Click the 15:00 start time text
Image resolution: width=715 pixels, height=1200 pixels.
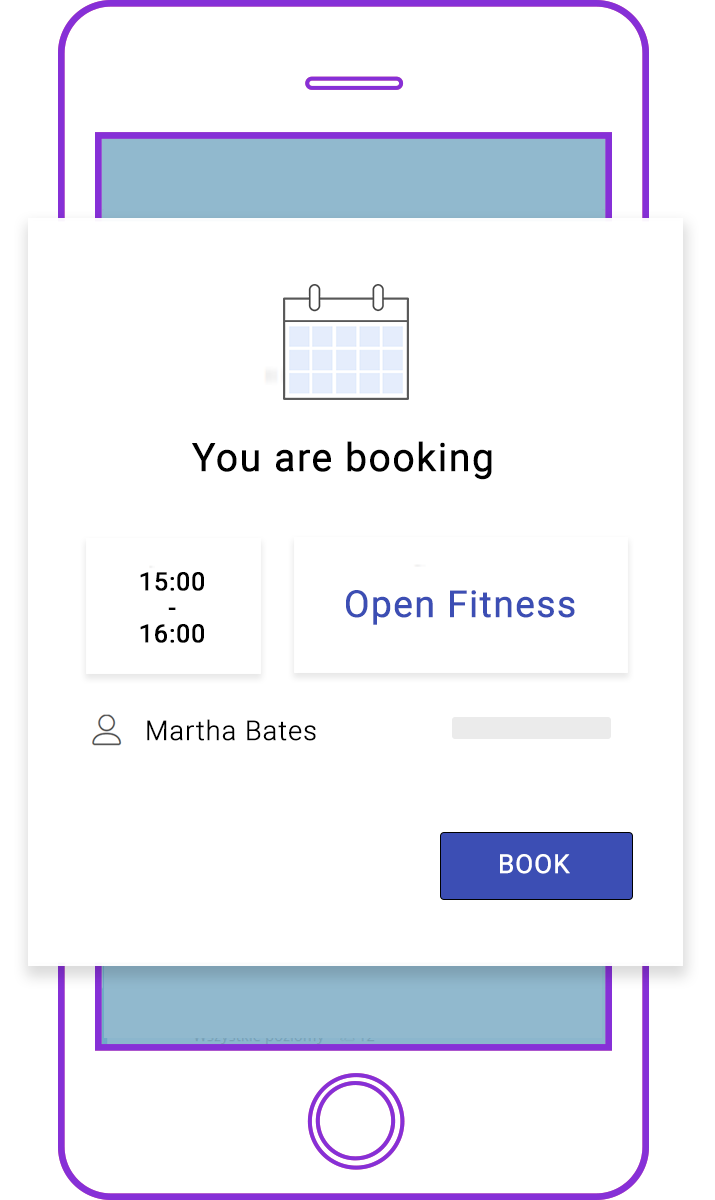[x=172, y=581]
